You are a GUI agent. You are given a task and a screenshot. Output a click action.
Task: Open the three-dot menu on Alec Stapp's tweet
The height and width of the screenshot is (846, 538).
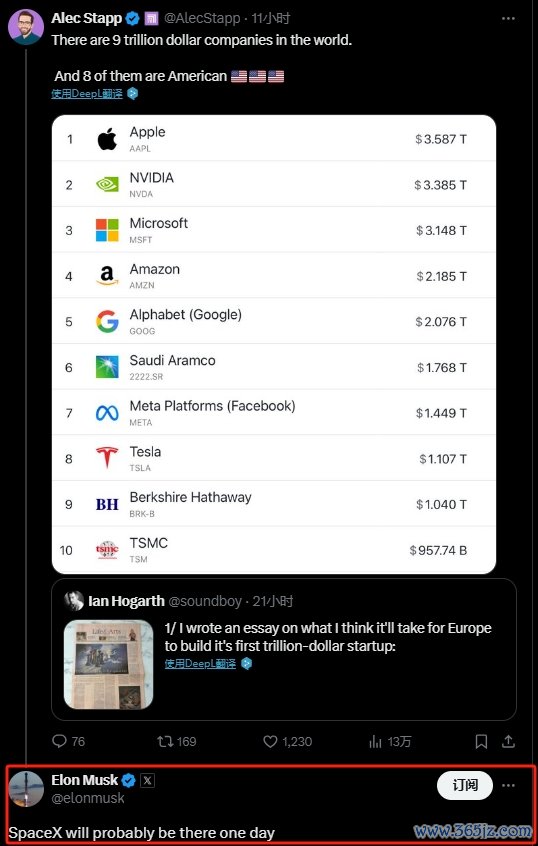(508, 18)
